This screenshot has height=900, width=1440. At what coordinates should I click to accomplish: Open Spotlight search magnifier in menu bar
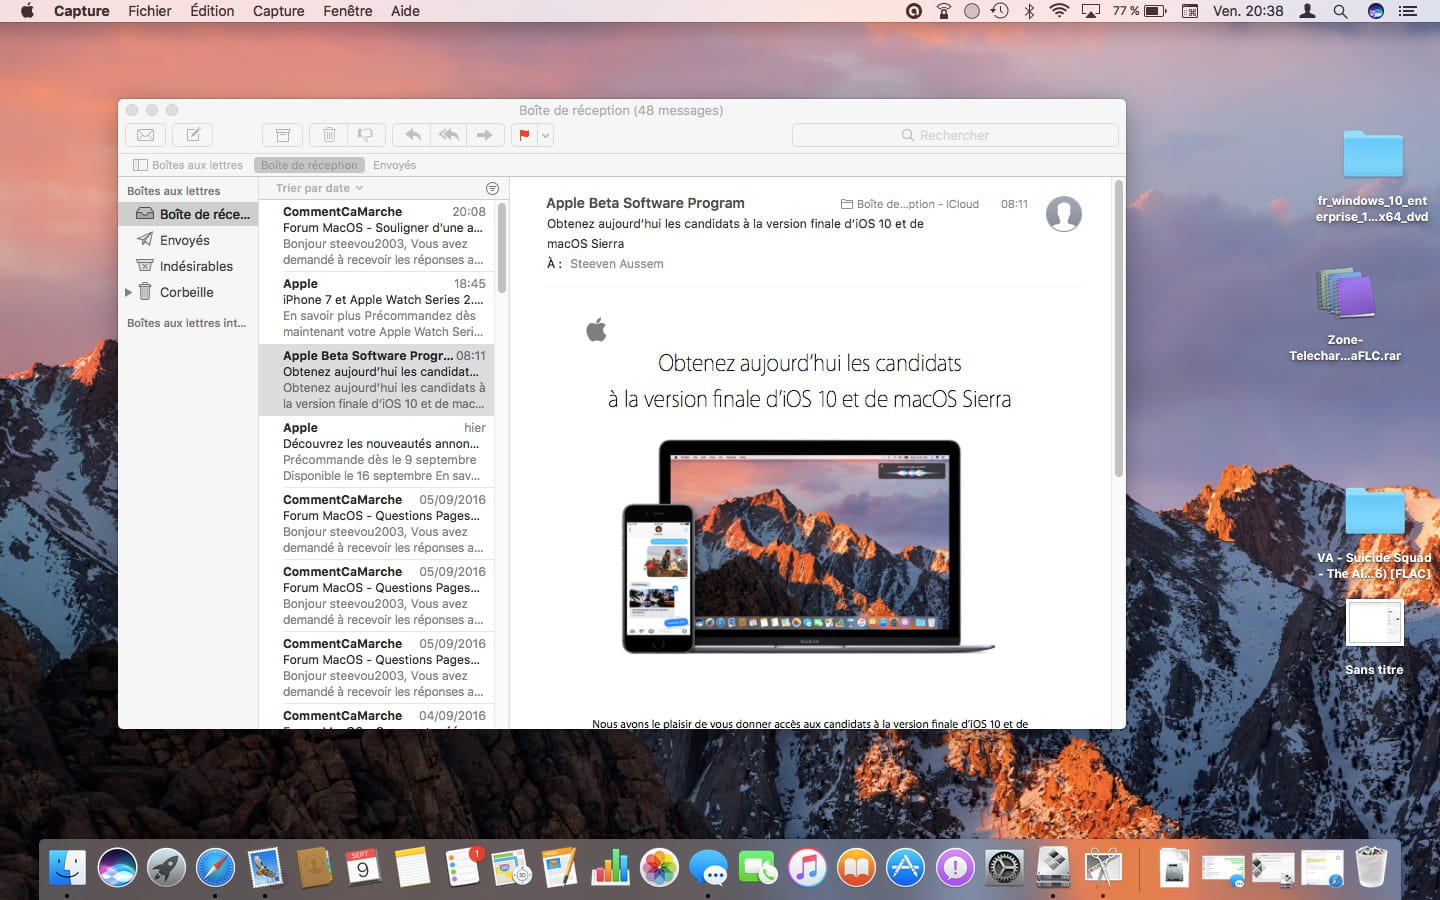[1340, 11]
